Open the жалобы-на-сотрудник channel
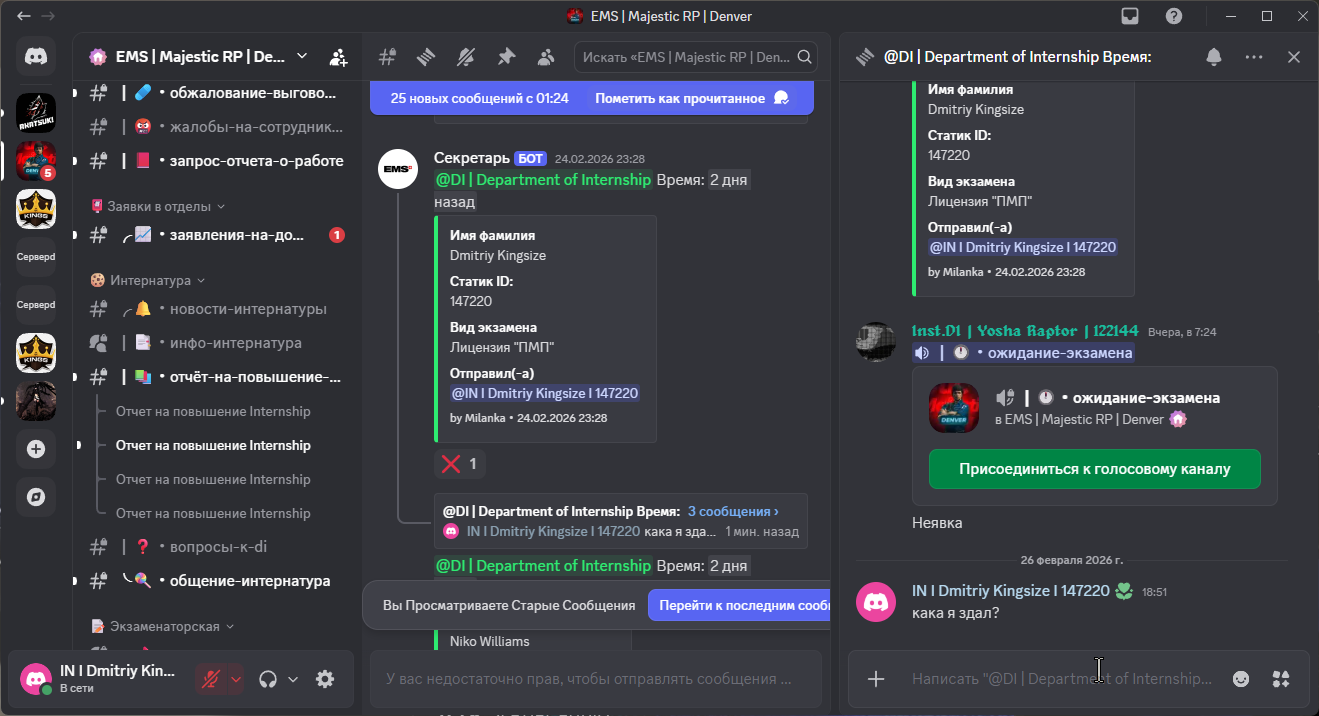The width and height of the screenshot is (1319, 716). pos(216,127)
